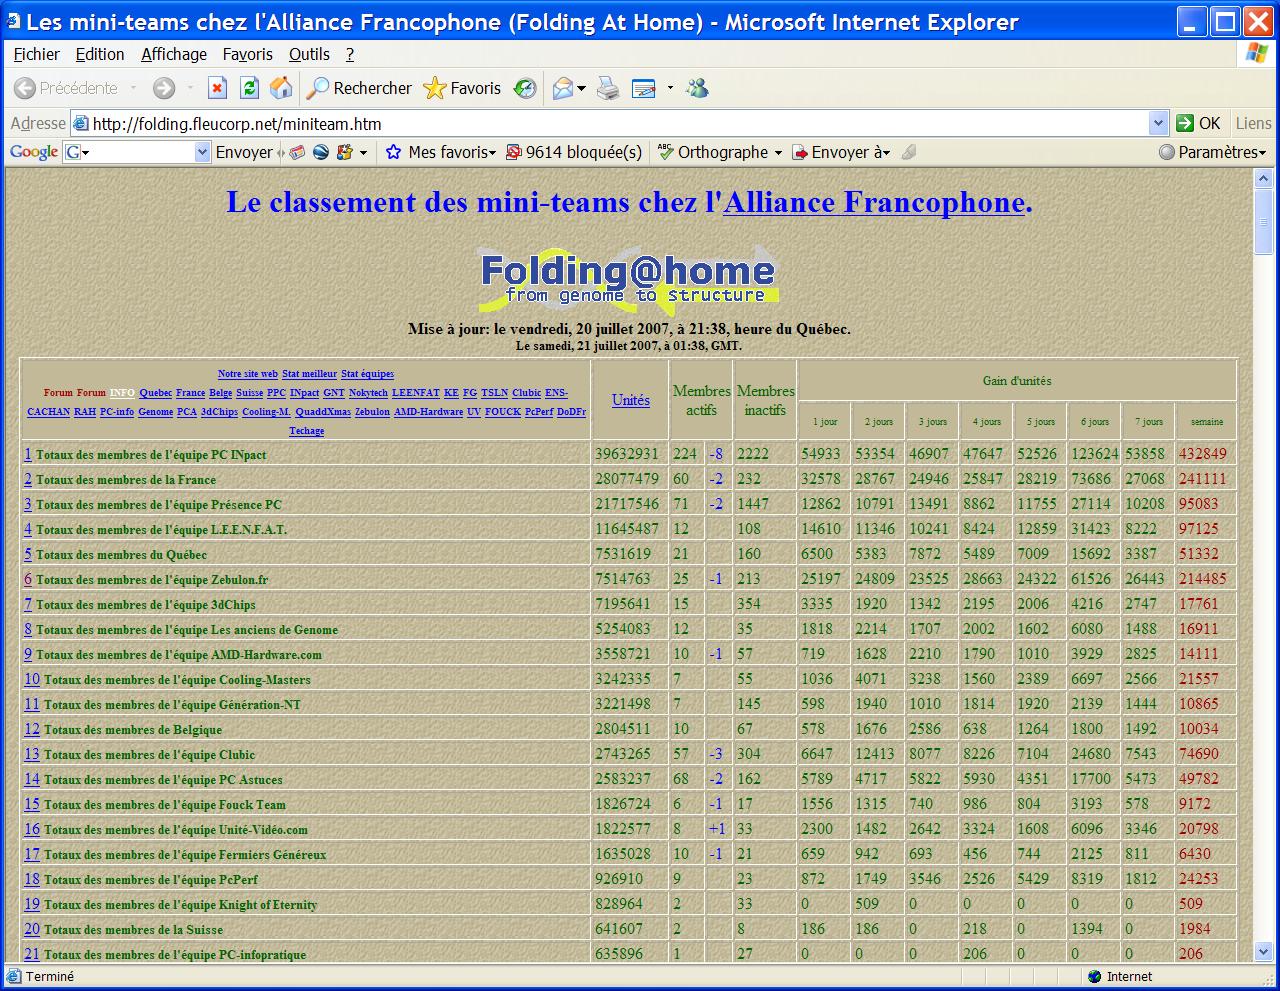Screen dimensions: 1280x991
Task: Click the Refresh page icon
Action: (x=249, y=89)
